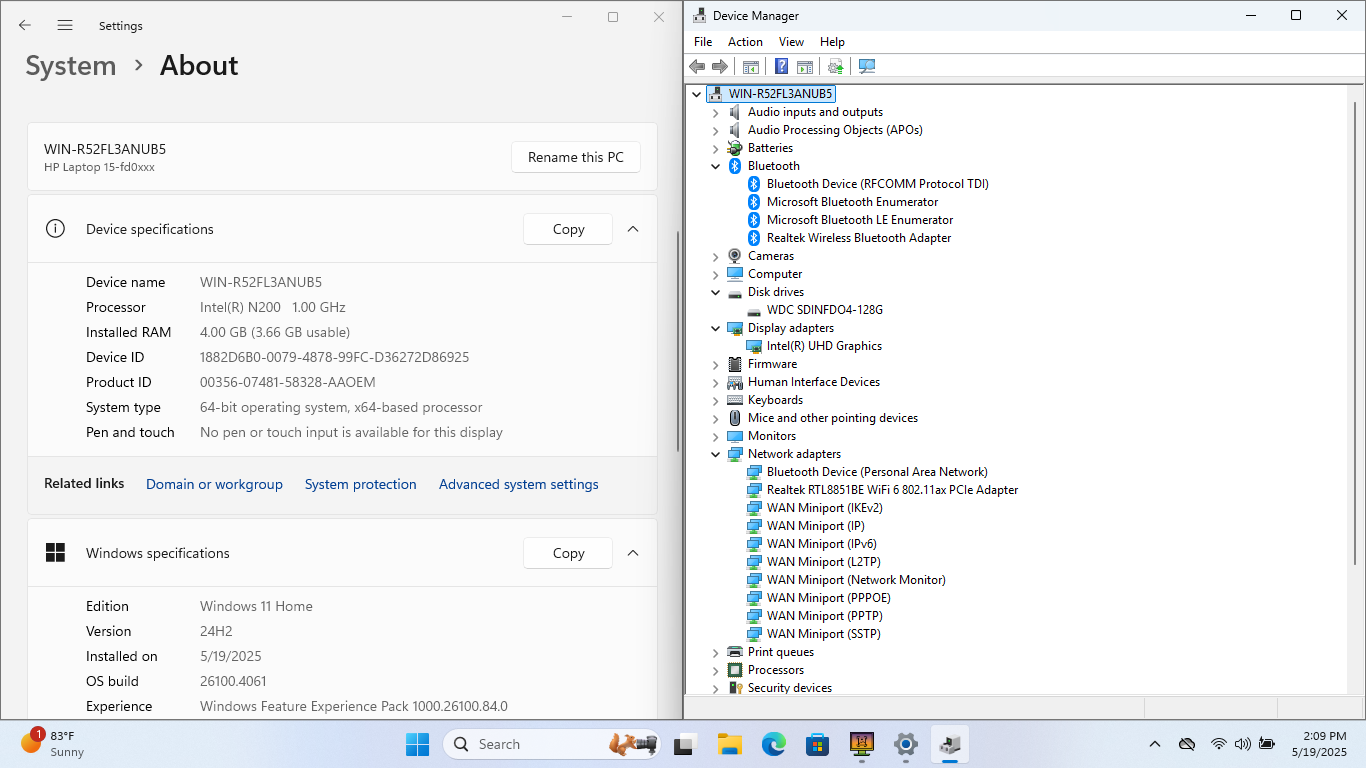Open Domain or workgroup link

[214, 484]
